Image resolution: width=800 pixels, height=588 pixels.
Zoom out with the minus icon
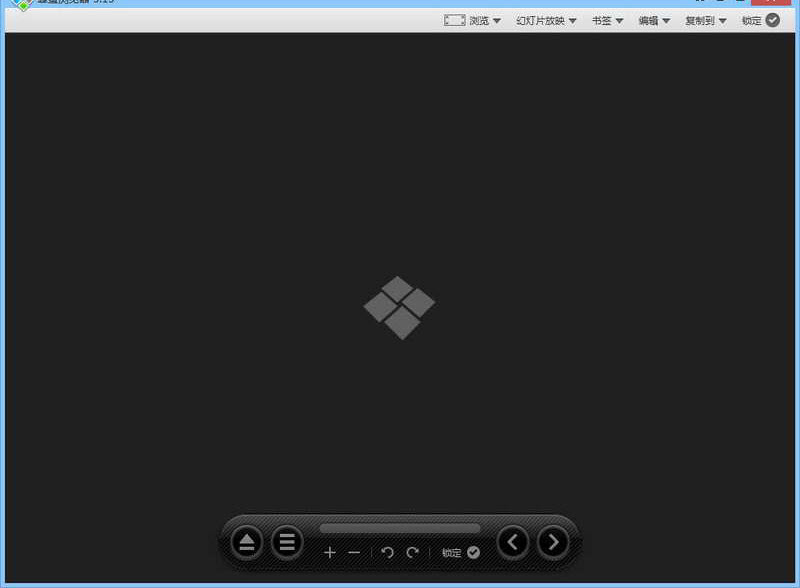coord(354,552)
